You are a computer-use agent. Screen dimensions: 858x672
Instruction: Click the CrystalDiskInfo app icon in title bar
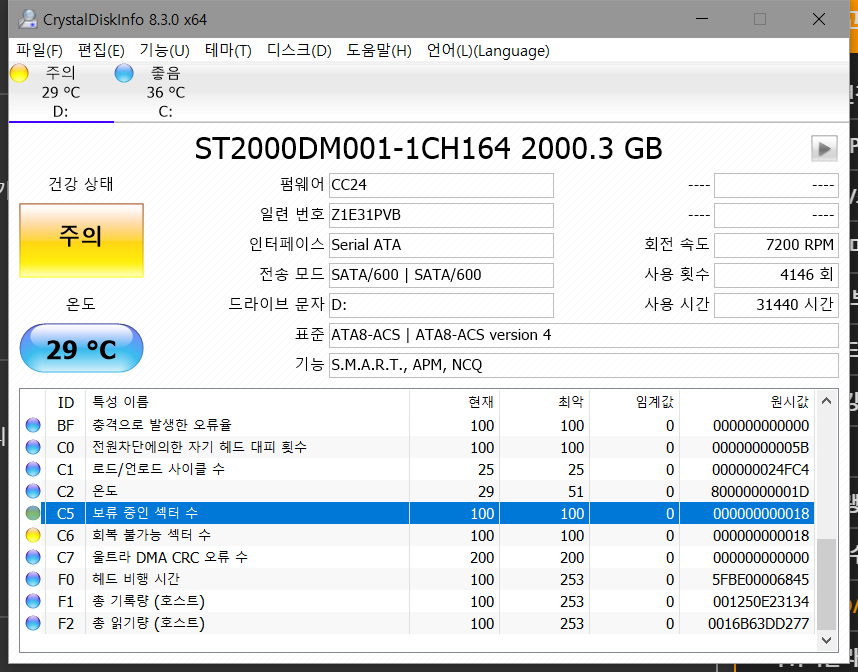[x=27, y=19]
